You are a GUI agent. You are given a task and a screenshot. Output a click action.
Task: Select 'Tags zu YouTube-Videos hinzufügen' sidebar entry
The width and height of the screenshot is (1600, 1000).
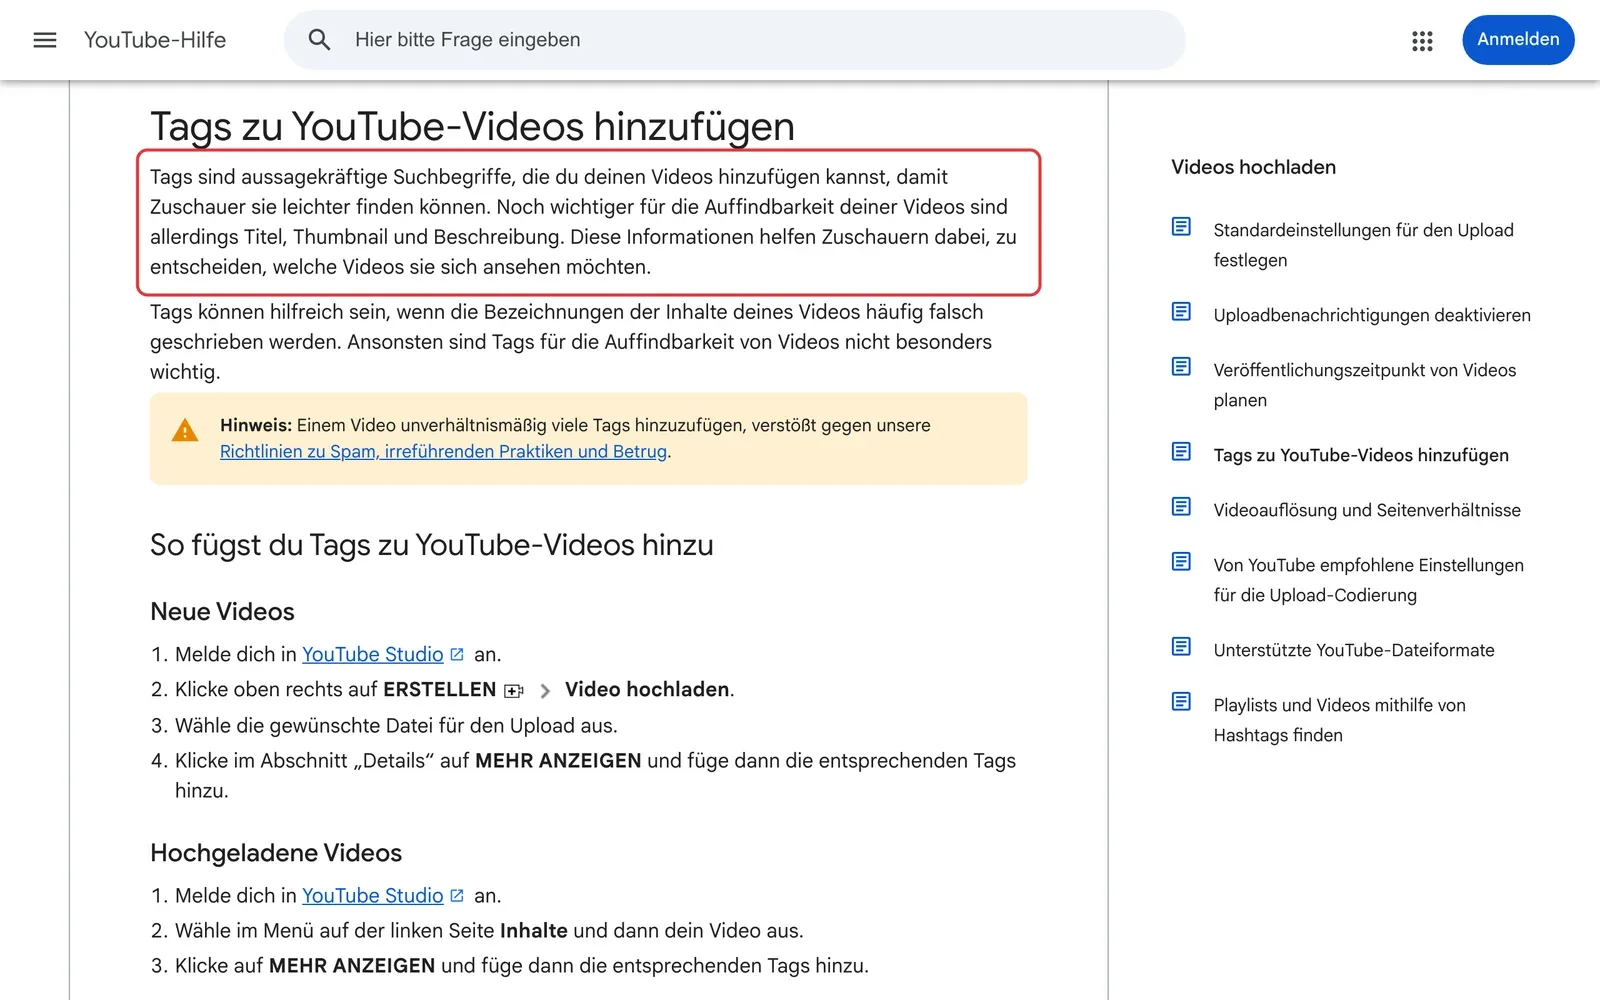coord(1361,455)
